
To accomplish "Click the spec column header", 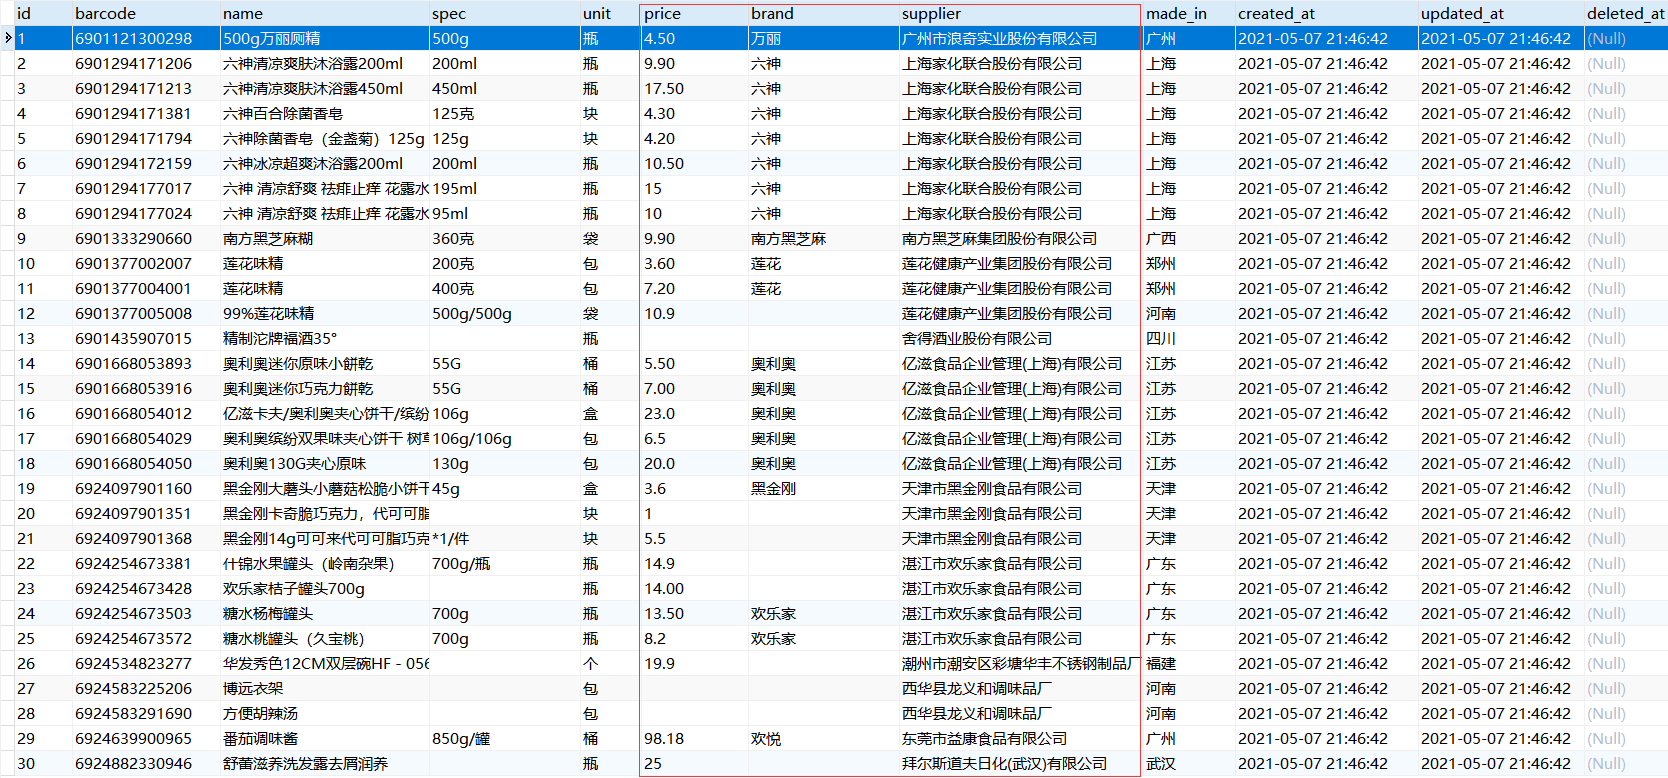I will pyautogui.click(x=504, y=13).
